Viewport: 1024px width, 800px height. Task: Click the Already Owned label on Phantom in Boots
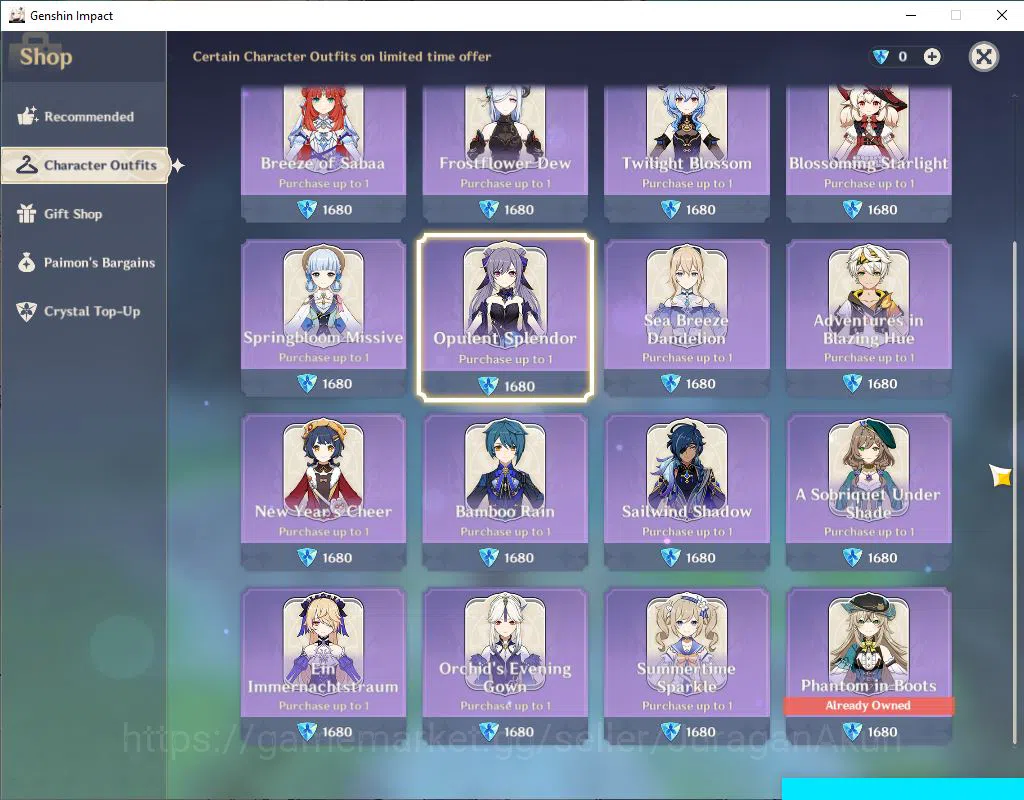[x=868, y=705]
